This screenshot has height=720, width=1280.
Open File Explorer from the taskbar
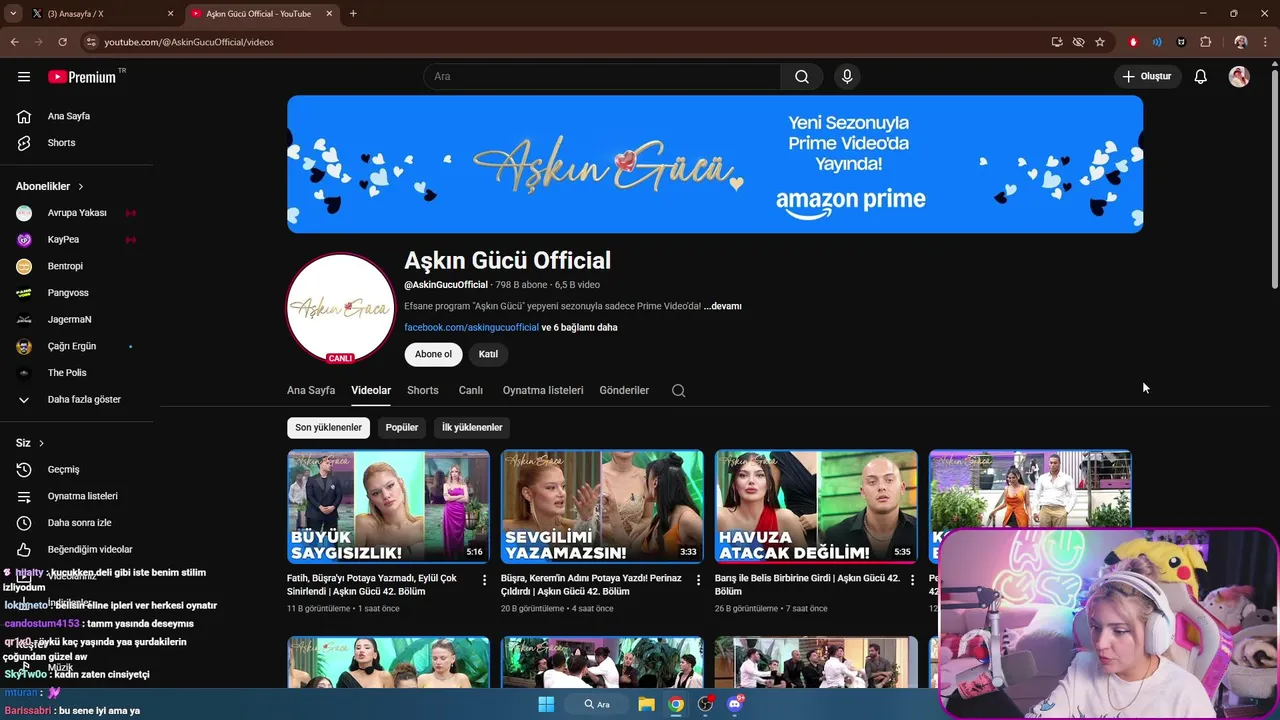click(x=646, y=704)
